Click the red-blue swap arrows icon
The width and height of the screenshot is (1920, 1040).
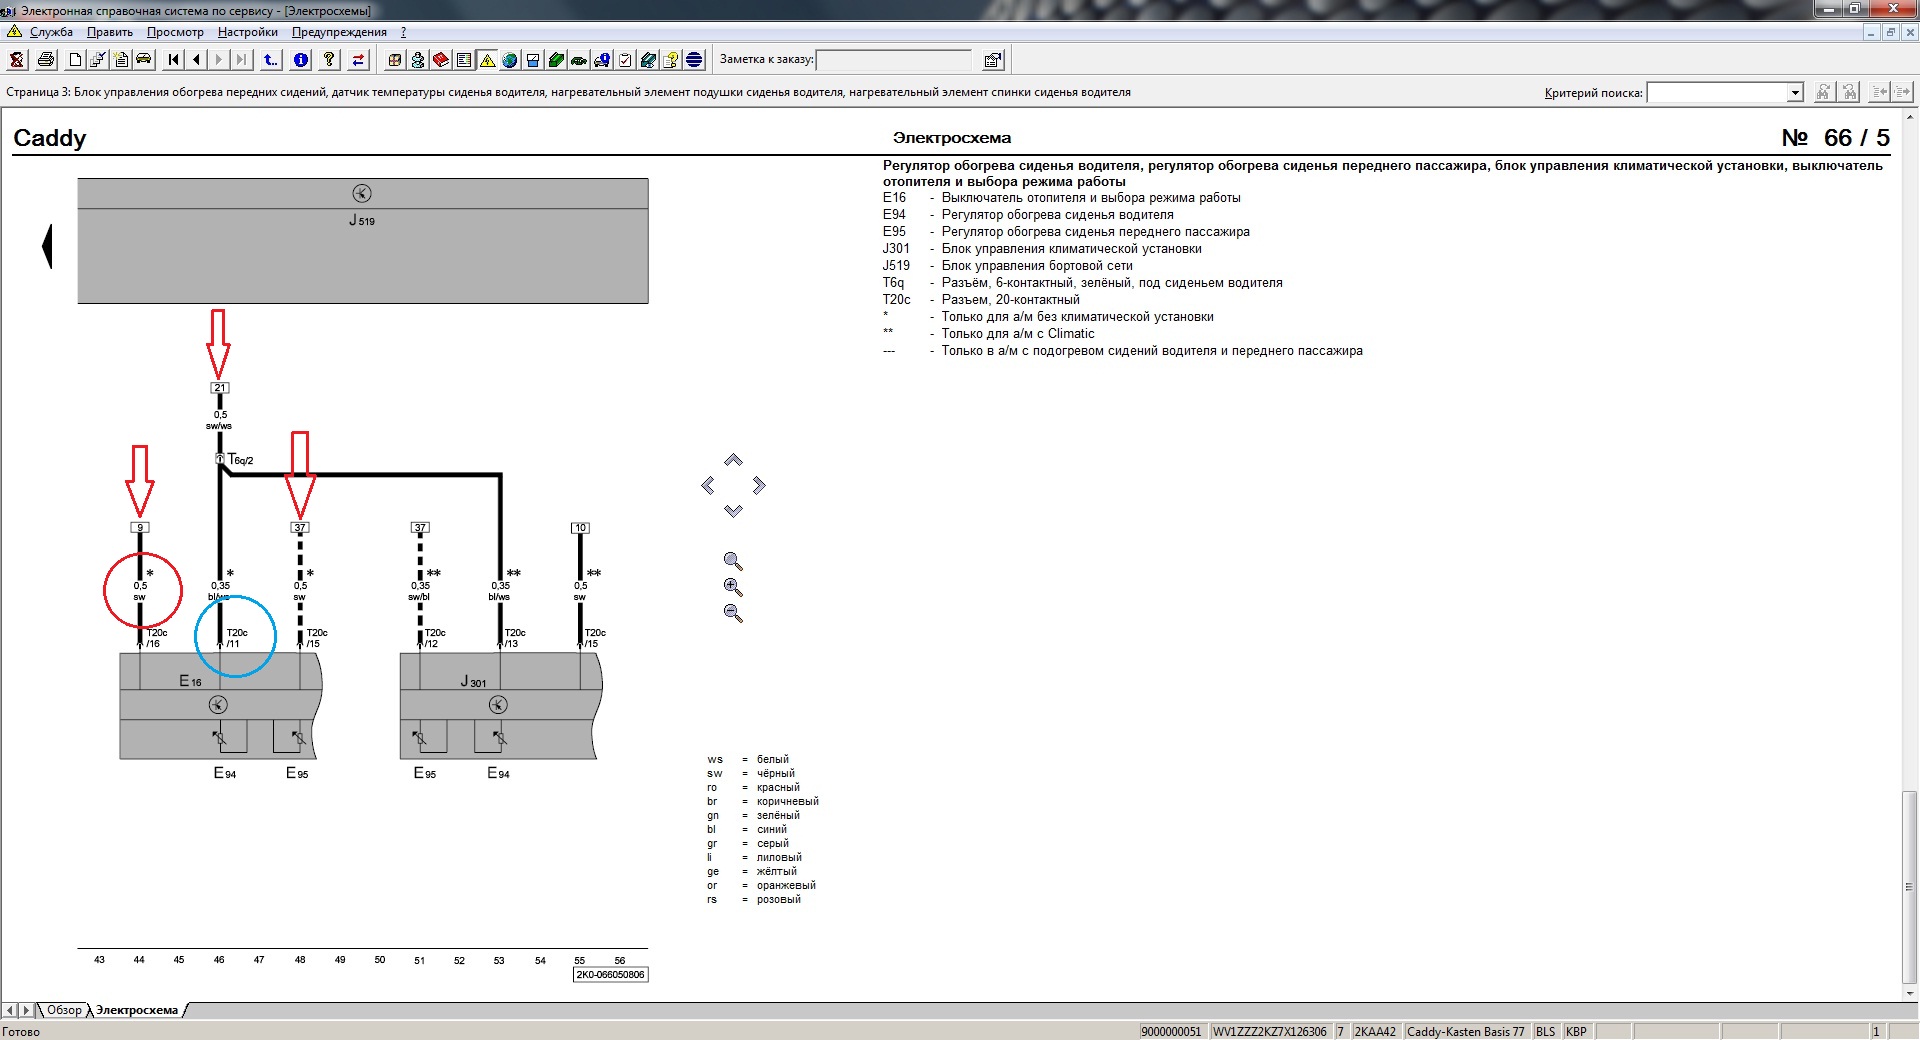pyautogui.click(x=358, y=60)
